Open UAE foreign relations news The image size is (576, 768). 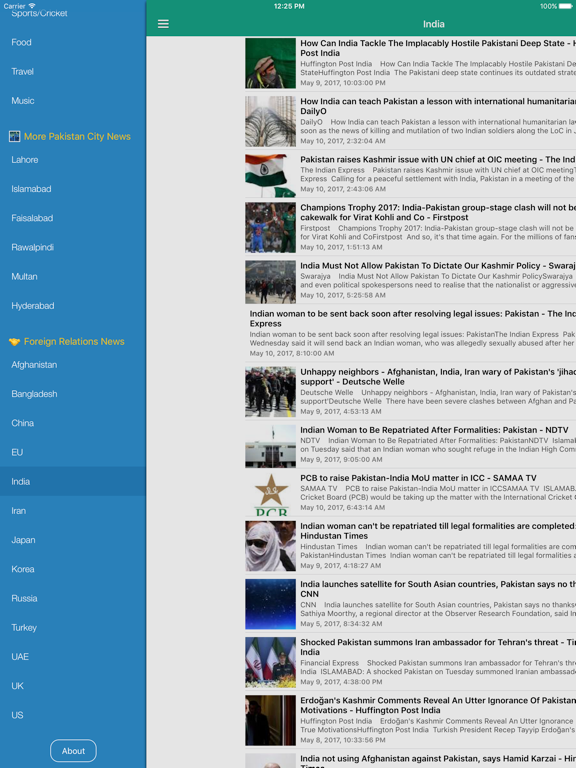(x=72, y=657)
